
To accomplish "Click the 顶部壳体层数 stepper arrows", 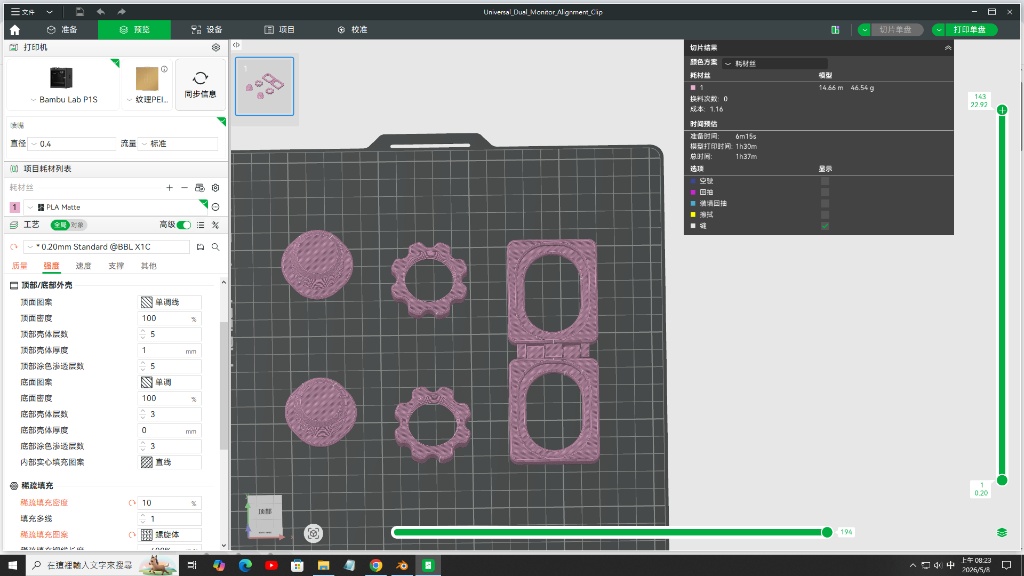I will coord(143,334).
